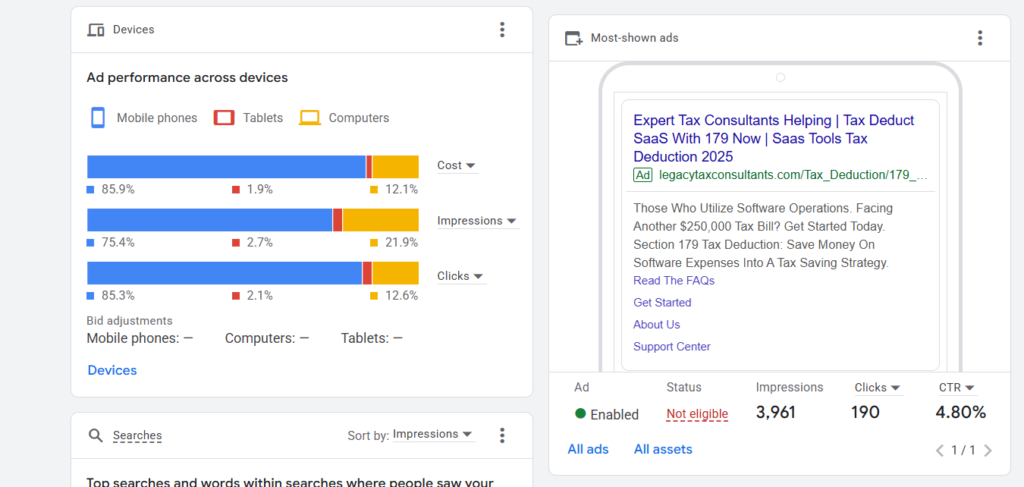Click the 12.1% computers cost value
Screen dimensions: 1024x487
click(401, 189)
